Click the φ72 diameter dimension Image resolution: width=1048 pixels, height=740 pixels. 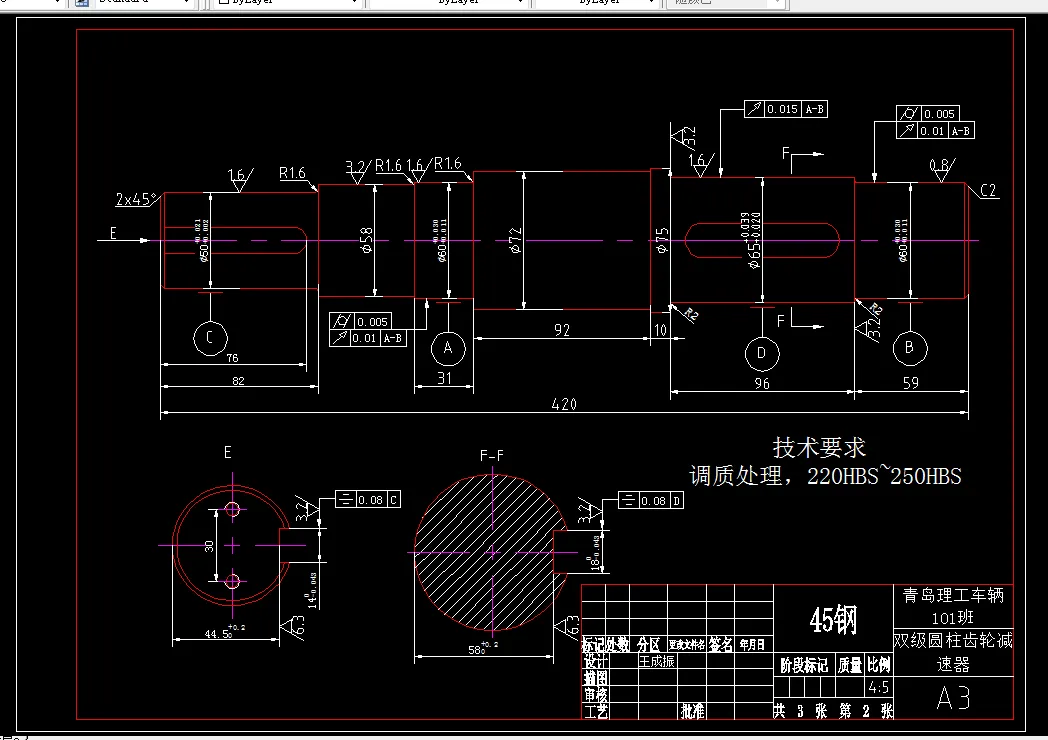515,240
